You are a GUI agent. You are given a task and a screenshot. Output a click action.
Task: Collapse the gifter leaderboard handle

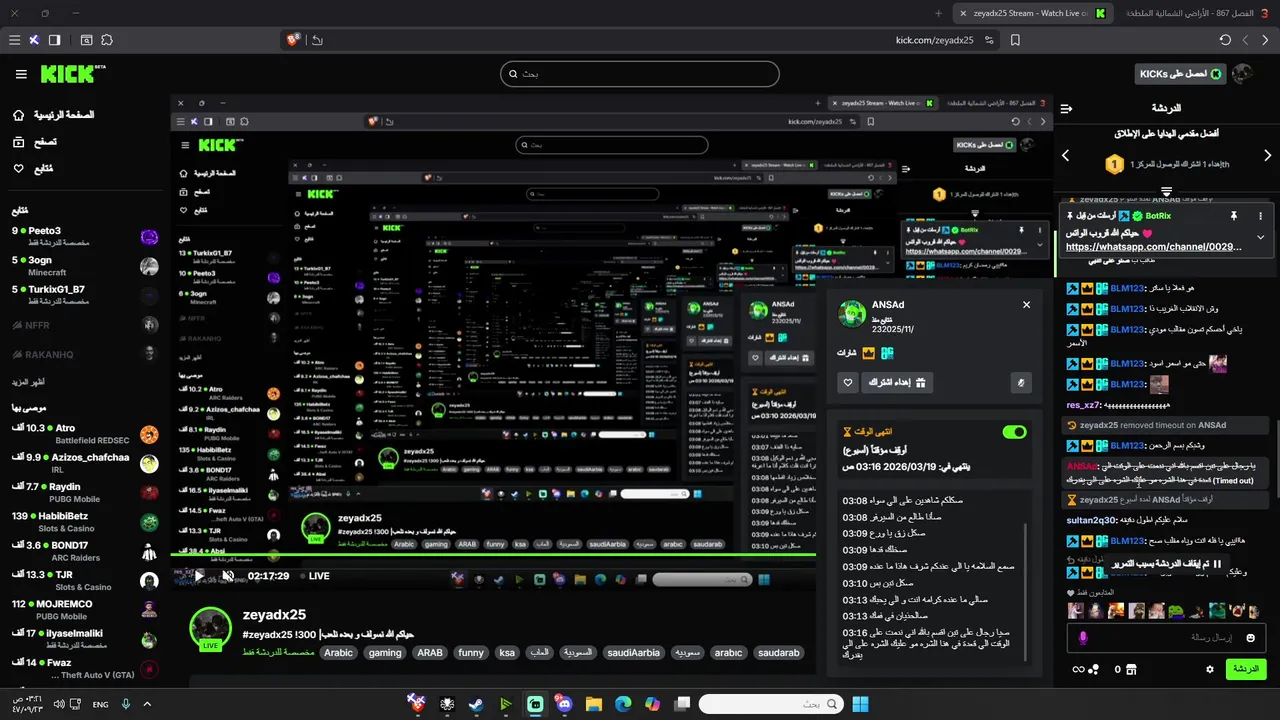(1166, 191)
